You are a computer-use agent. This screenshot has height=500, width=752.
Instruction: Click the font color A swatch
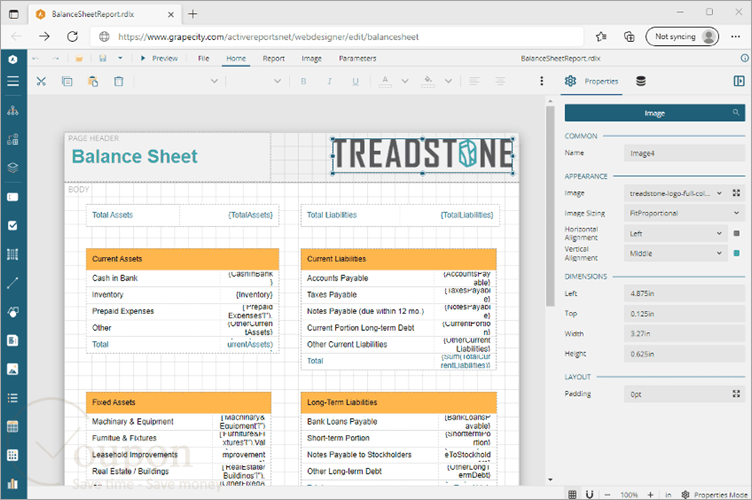pos(385,81)
